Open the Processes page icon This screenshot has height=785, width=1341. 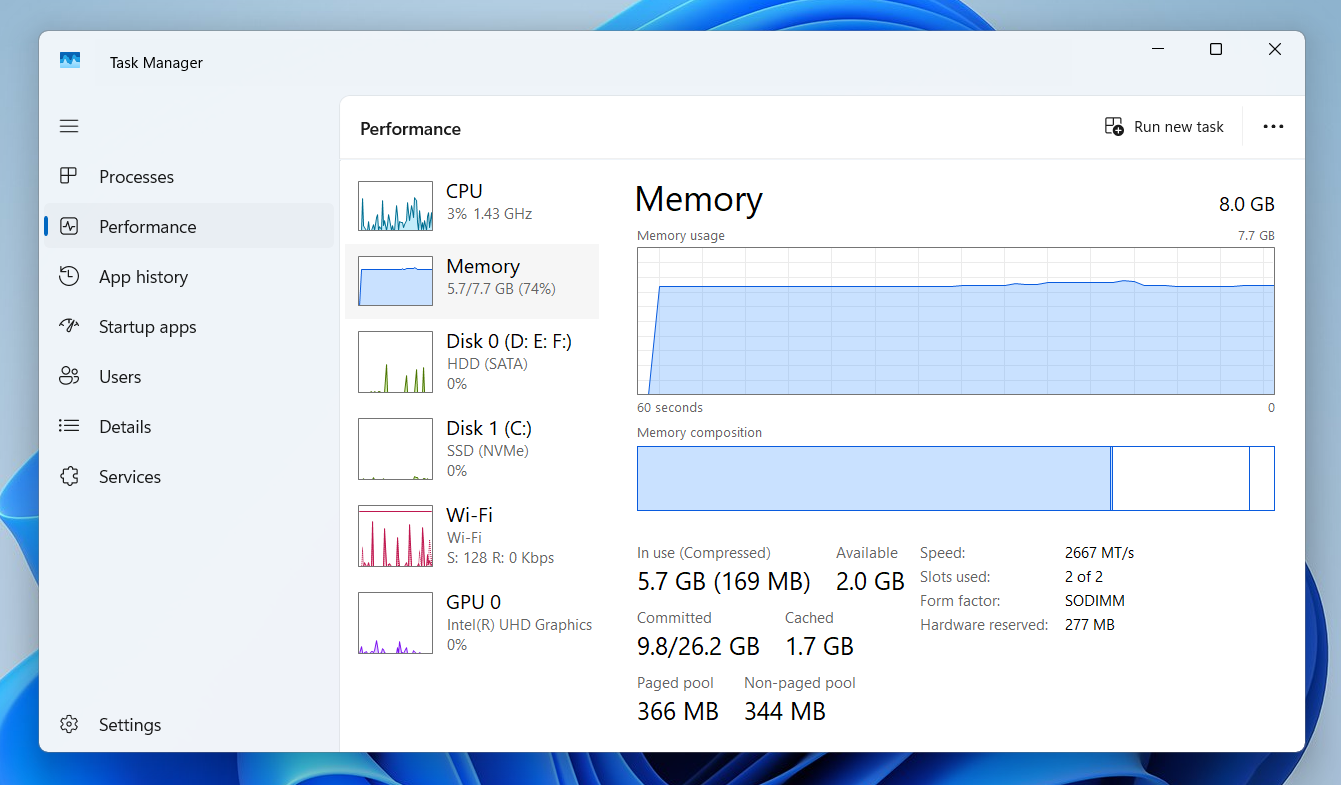pyautogui.click(x=69, y=176)
